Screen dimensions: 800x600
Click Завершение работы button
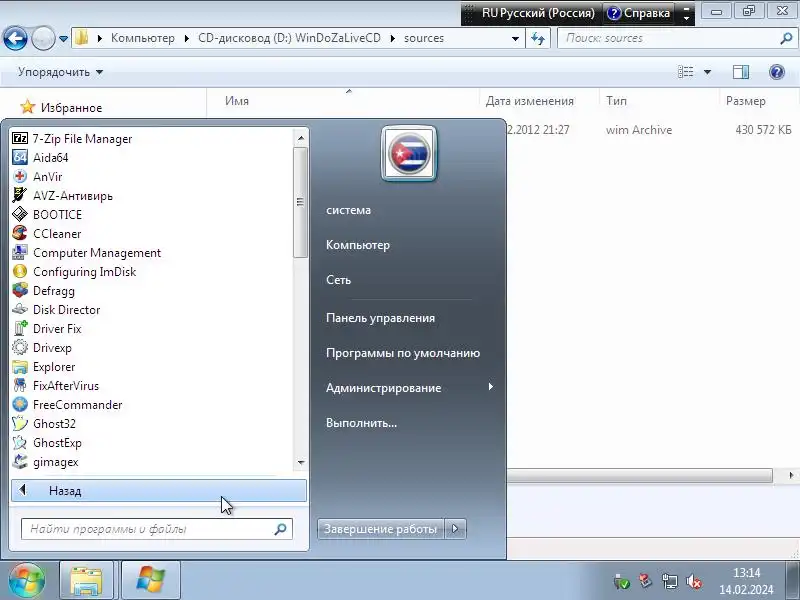tap(381, 529)
